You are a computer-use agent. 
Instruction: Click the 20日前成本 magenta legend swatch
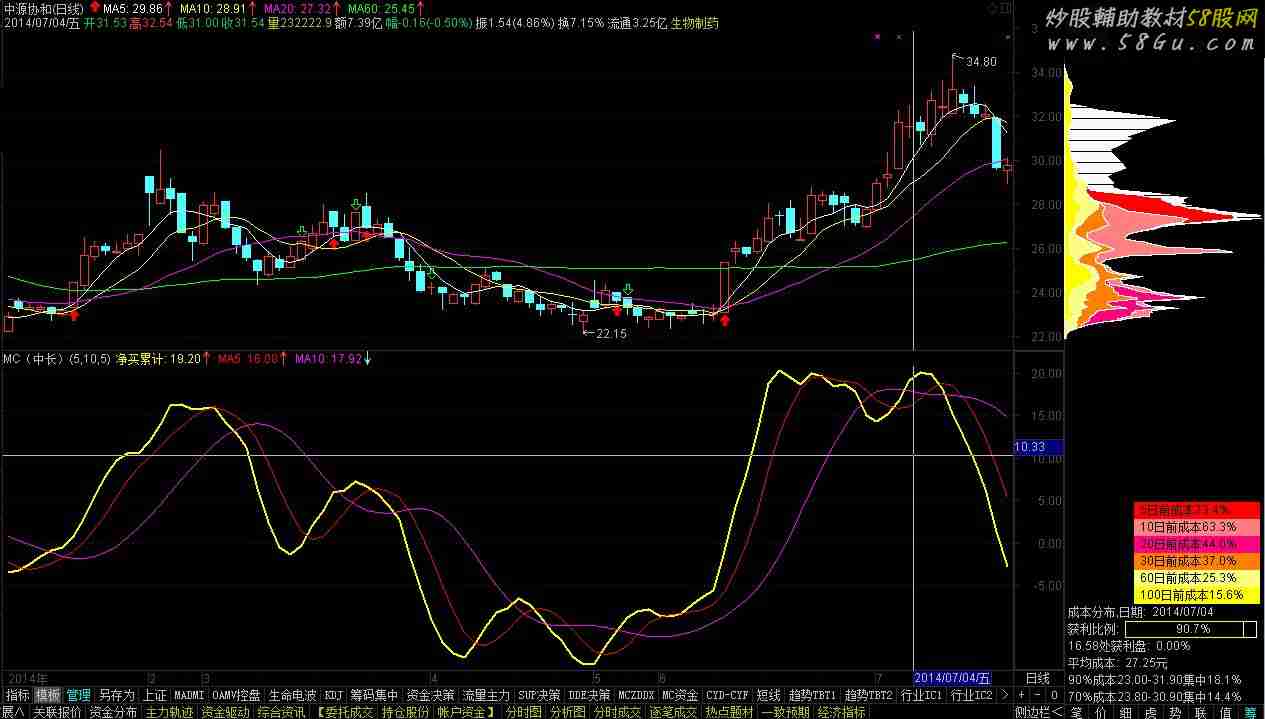point(1197,544)
